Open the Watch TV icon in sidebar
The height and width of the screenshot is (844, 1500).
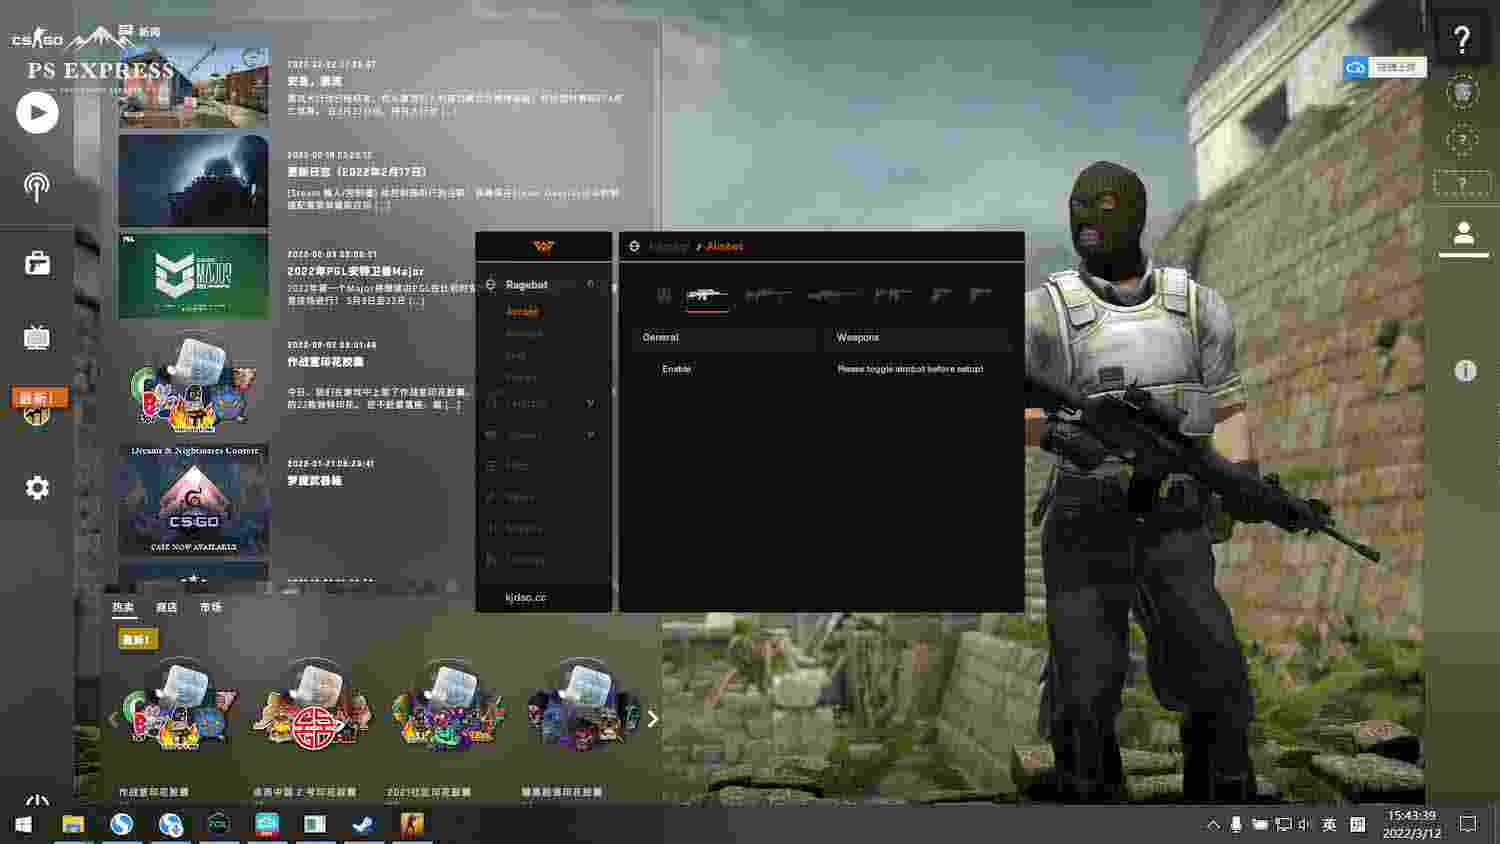(x=37, y=337)
